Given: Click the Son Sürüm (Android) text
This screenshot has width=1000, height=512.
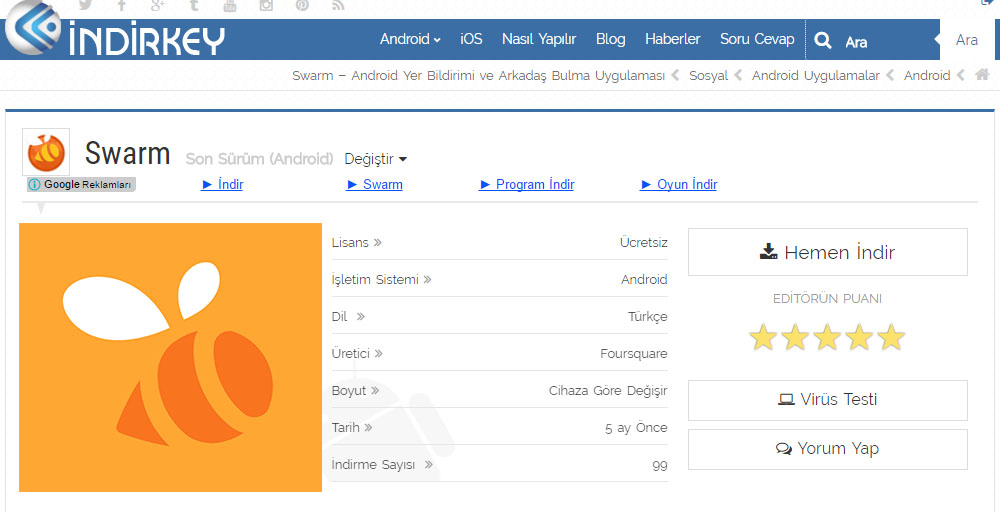Looking at the screenshot, I should coord(260,159).
